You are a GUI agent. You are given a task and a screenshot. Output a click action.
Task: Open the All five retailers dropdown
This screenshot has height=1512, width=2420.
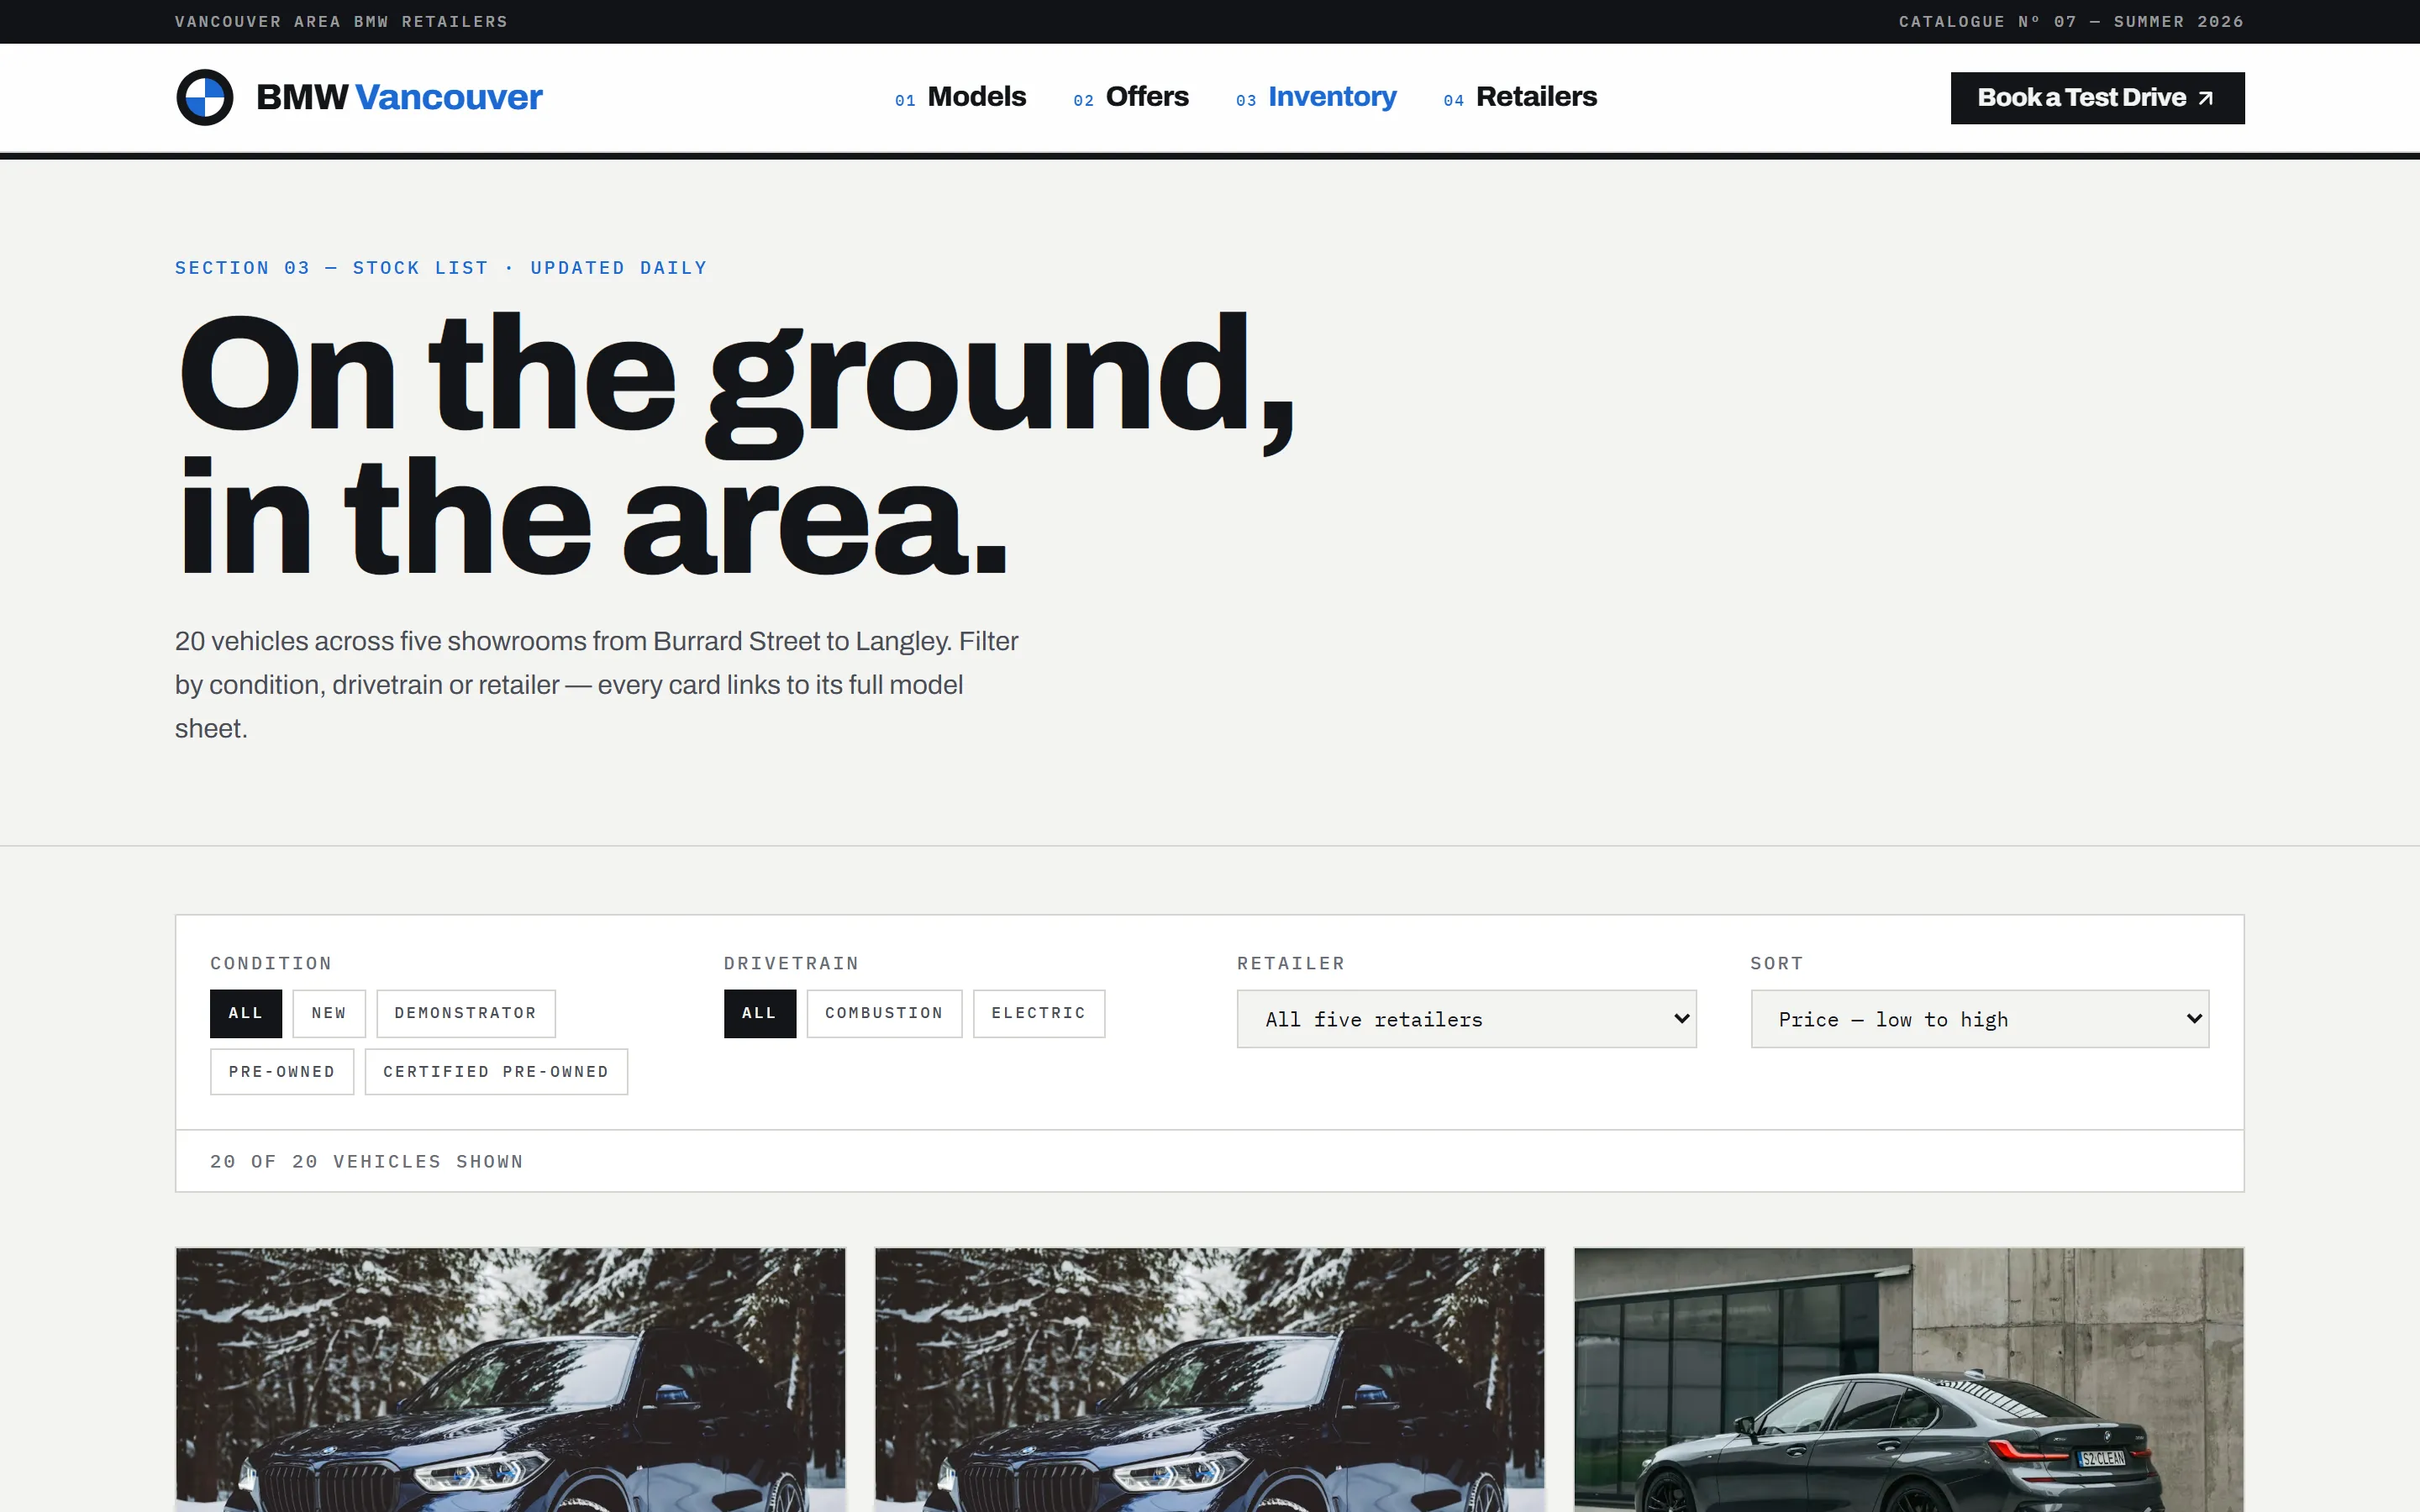coord(1466,1018)
